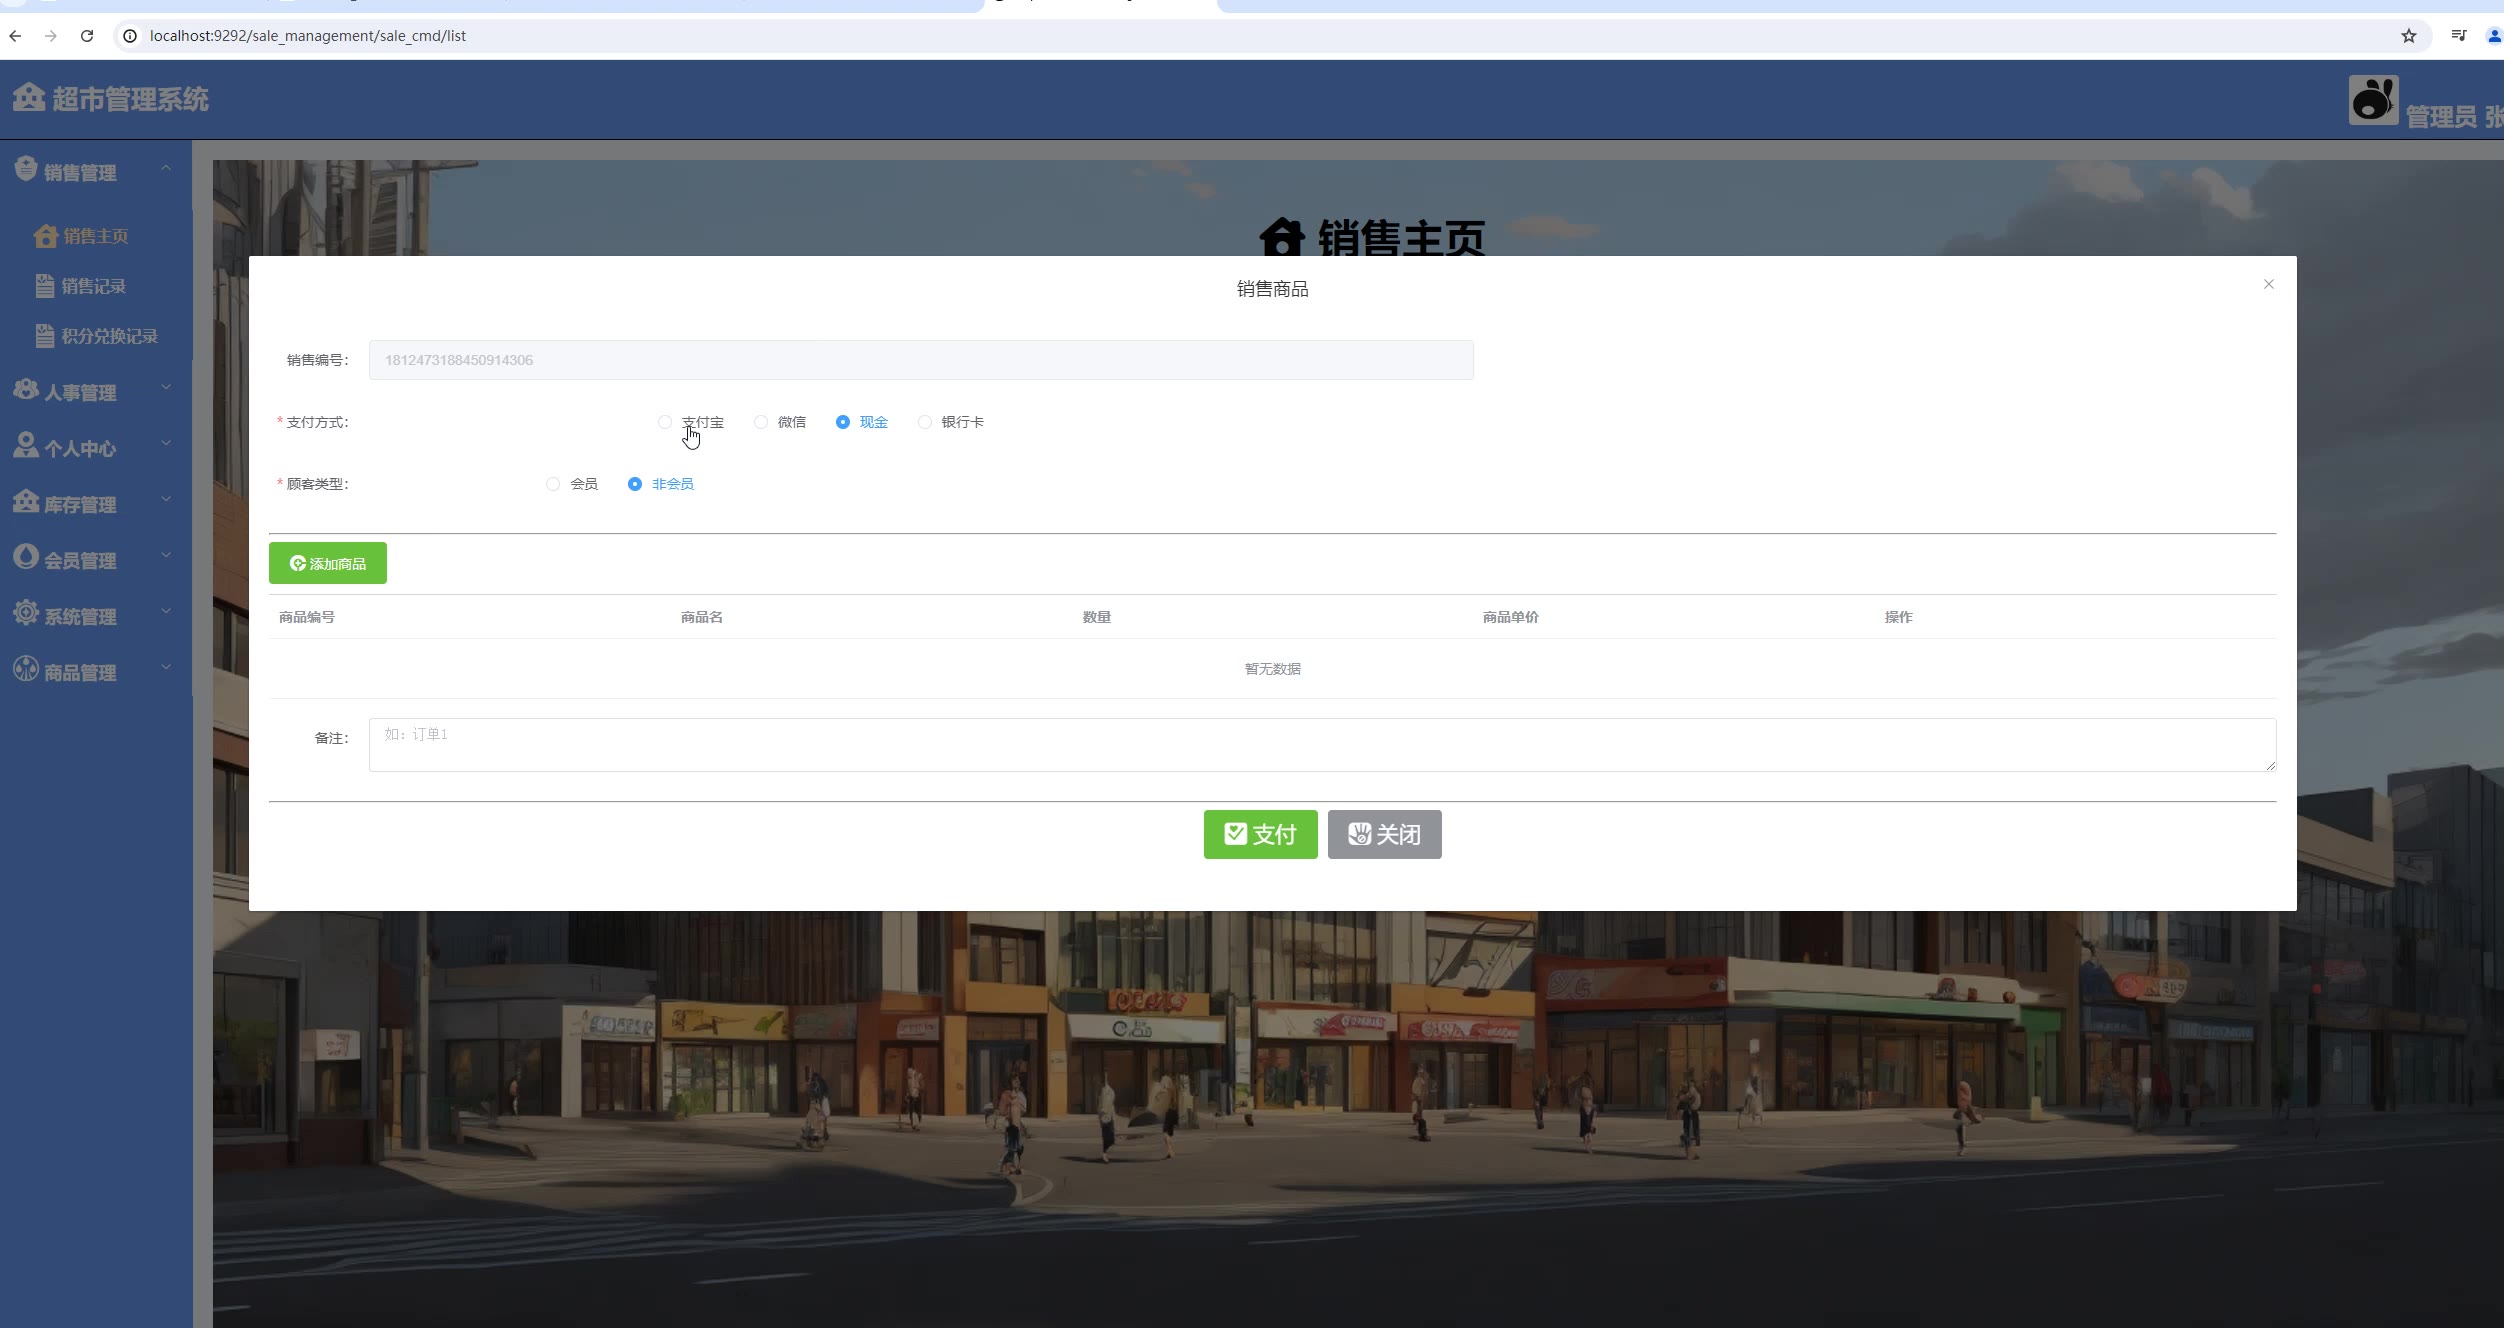The image size is (2504, 1328).
Task: Open 销售记录 menu item
Action: tap(93, 286)
